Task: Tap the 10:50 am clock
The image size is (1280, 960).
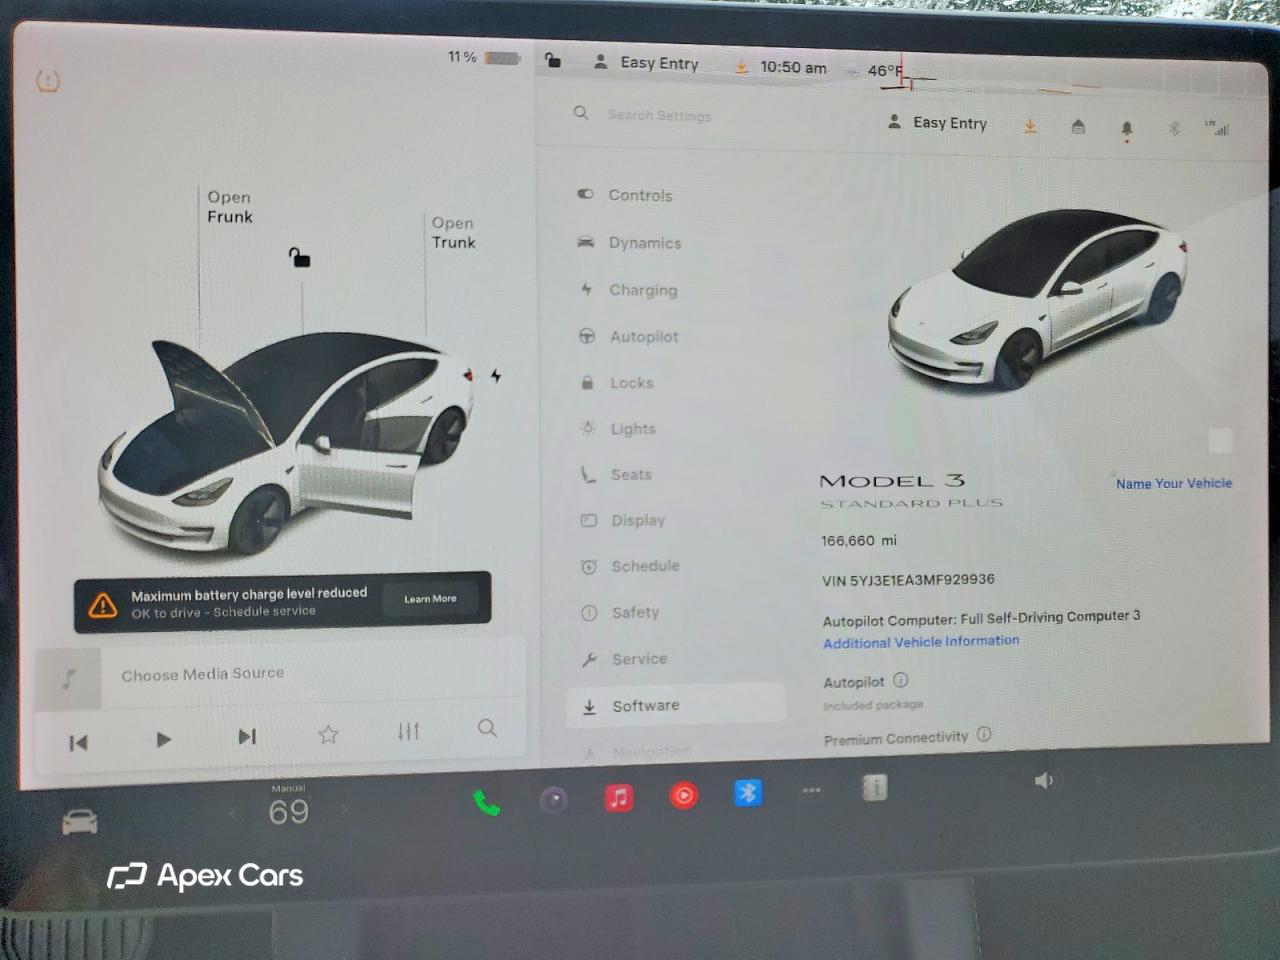Action: [x=793, y=67]
